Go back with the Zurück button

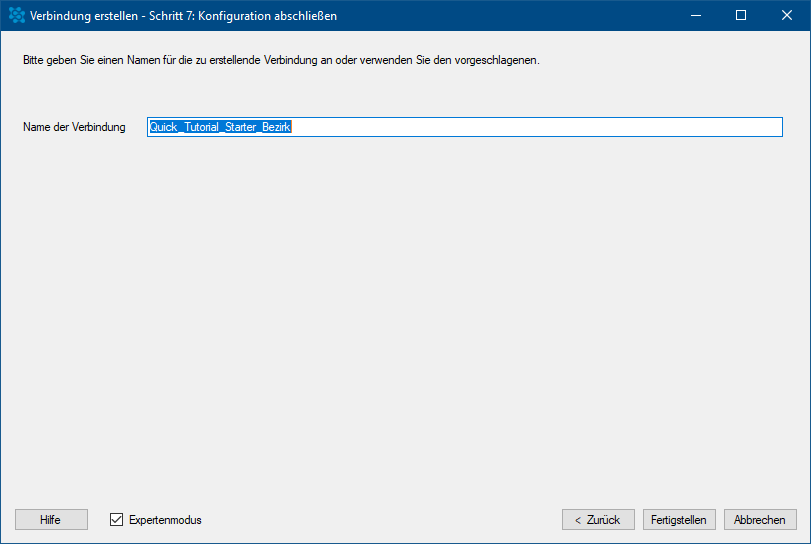(598, 520)
